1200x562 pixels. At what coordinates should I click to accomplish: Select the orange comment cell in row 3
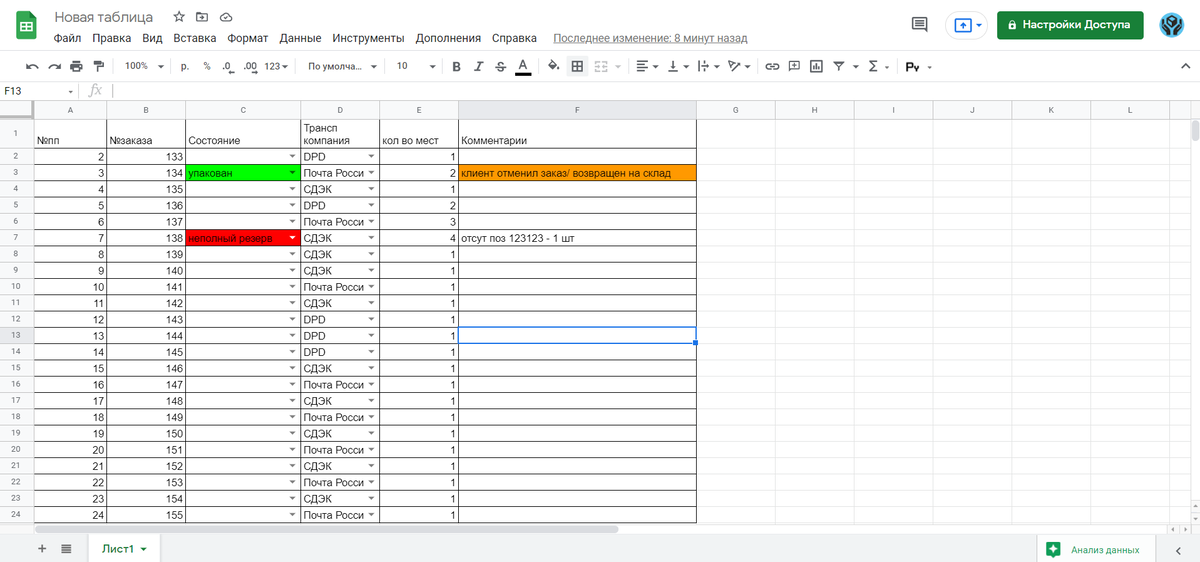[577, 173]
